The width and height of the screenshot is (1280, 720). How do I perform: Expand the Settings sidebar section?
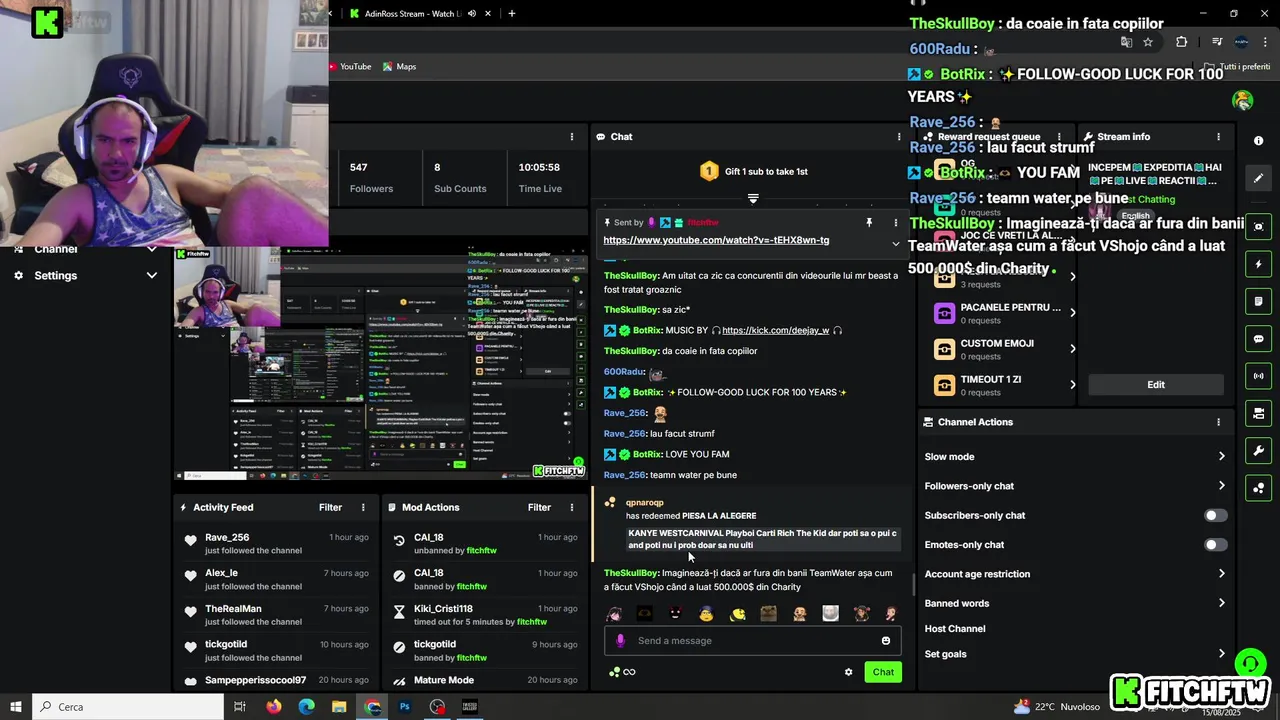(x=151, y=276)
